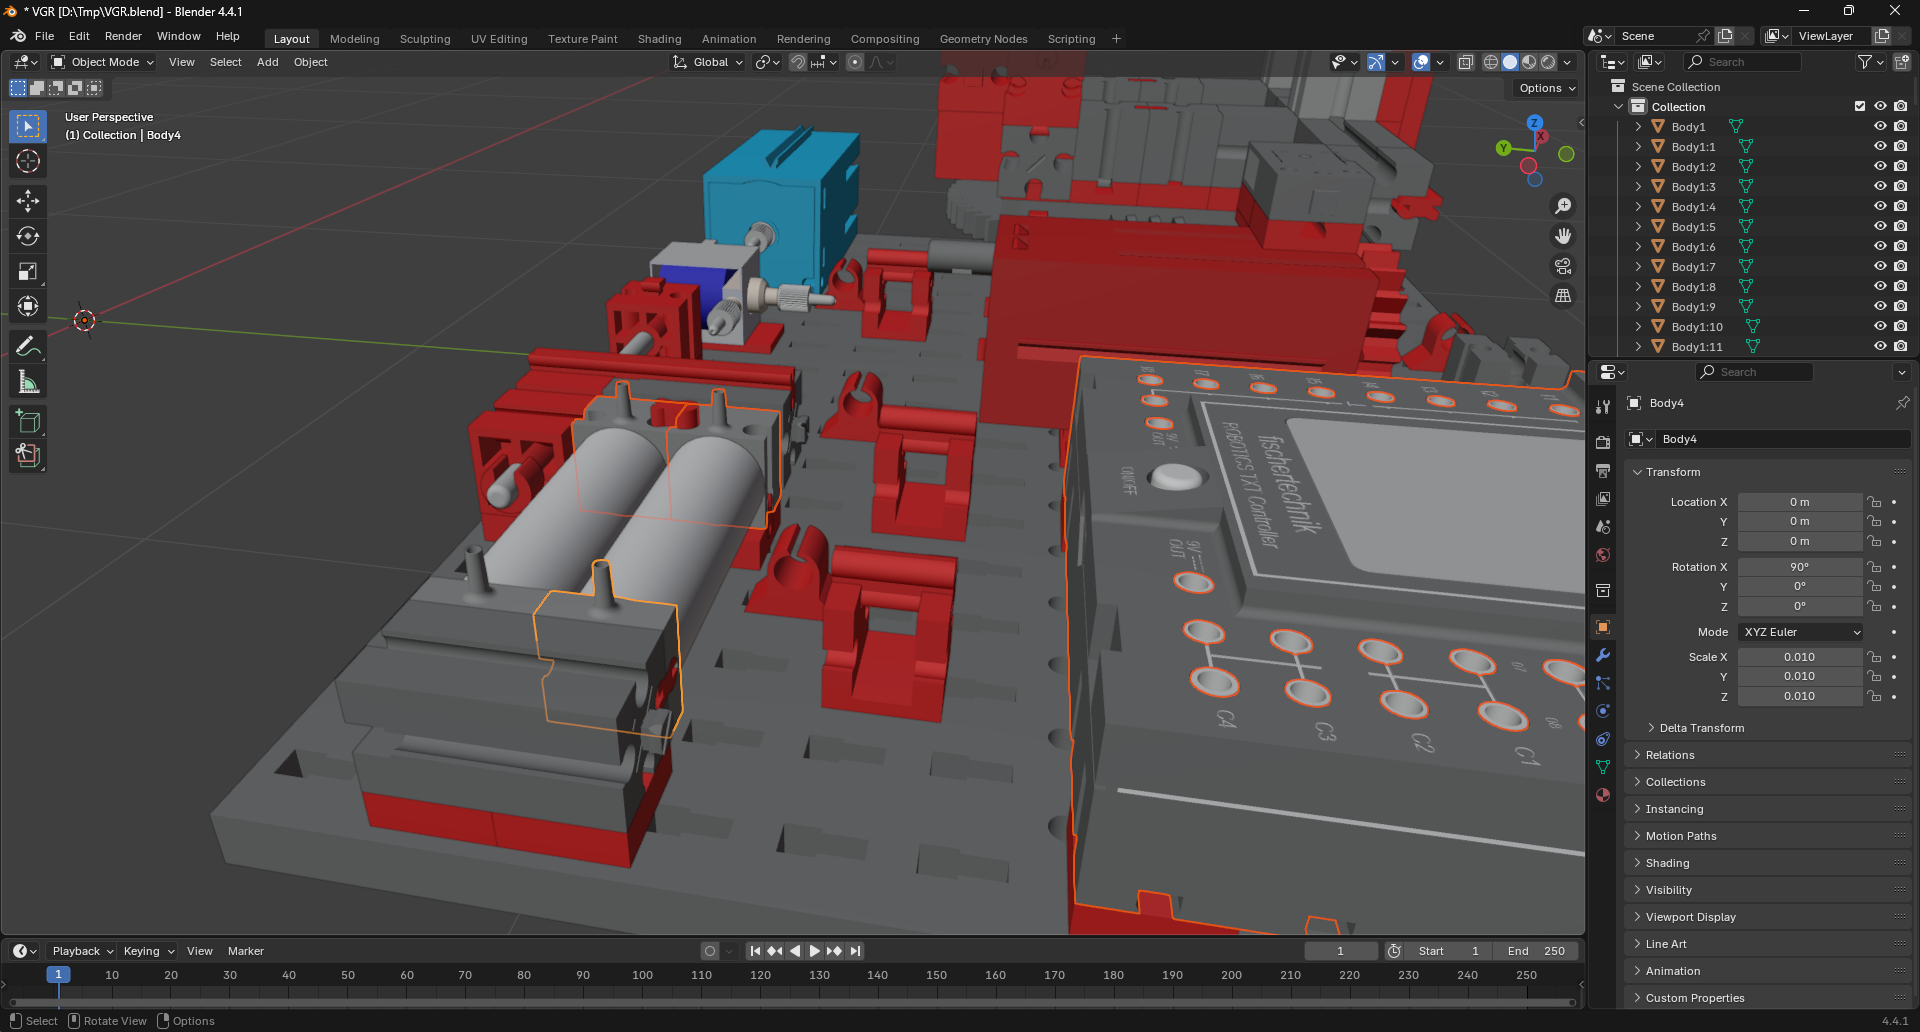This screenshot has height=1032, width=1920.
Task: Open the XYZ Euler rotation mode dropdown
Action: (1801, 632)
